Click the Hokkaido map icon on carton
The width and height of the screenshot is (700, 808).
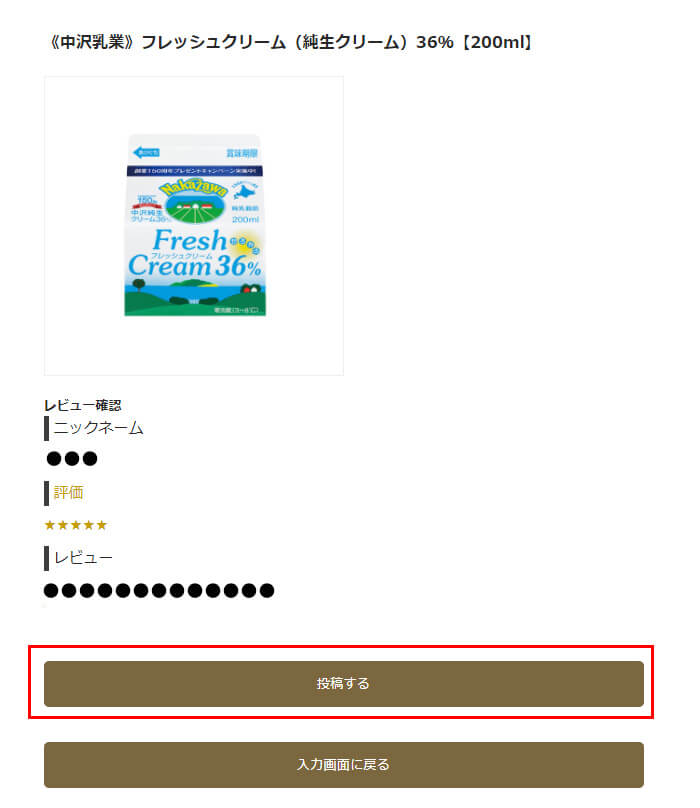click(x=245, y=192)
